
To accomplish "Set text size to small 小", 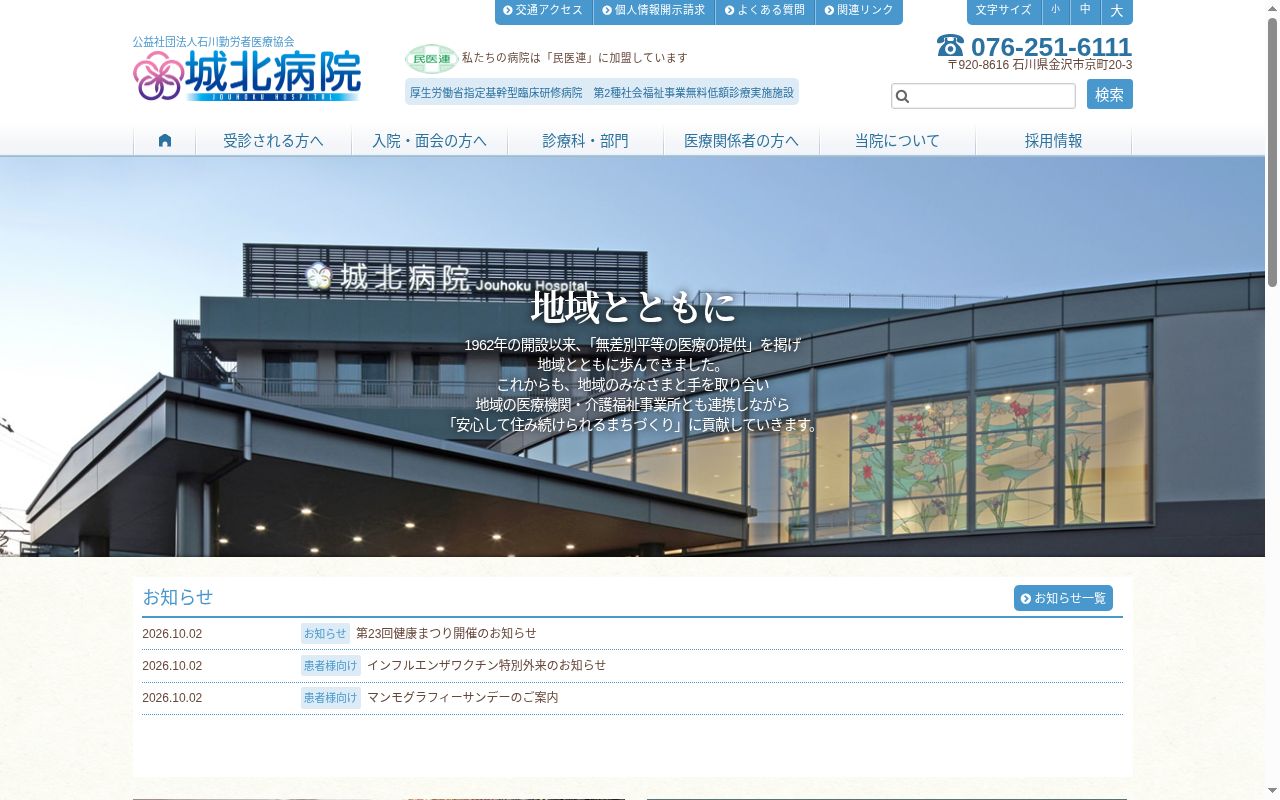I will click(x=1055, y=10).
